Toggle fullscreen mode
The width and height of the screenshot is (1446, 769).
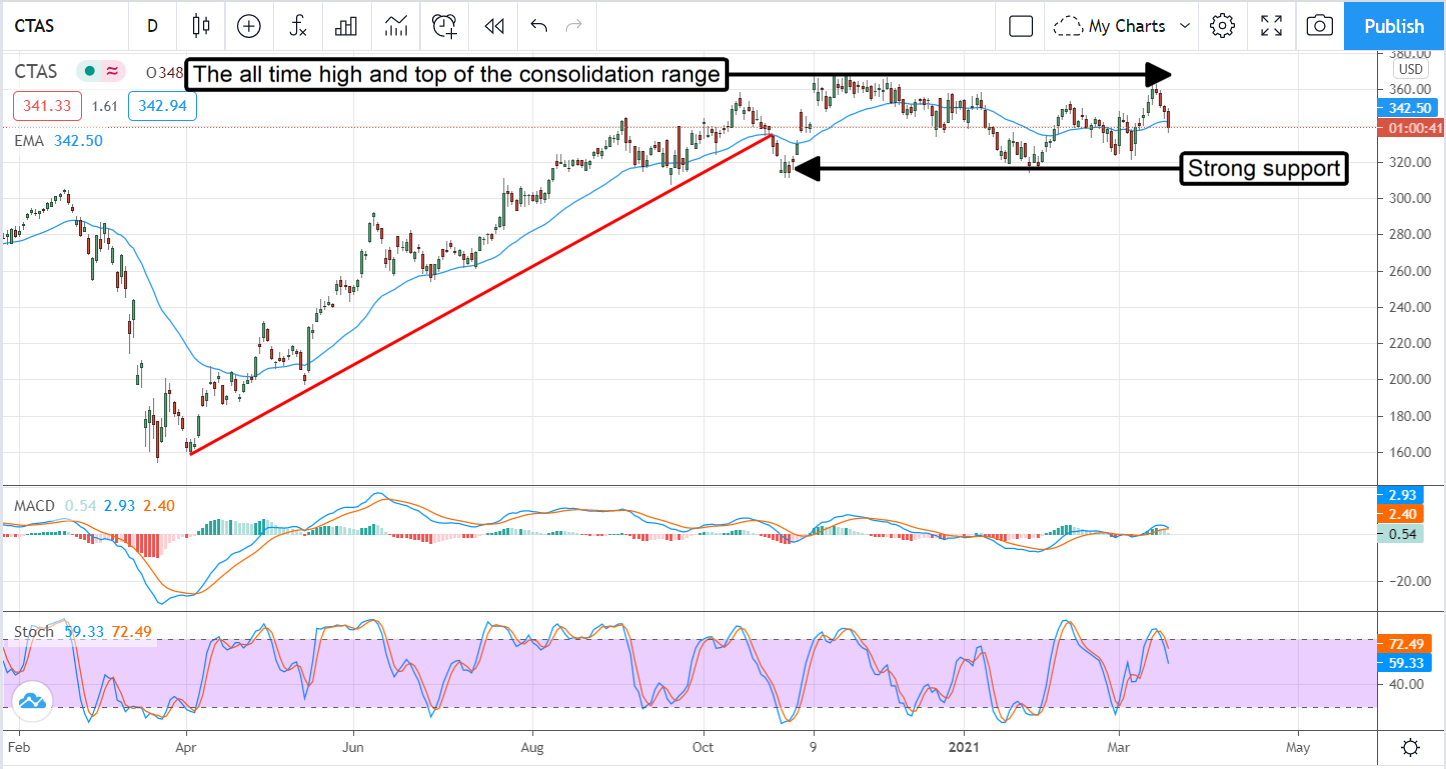point(1271,26)
